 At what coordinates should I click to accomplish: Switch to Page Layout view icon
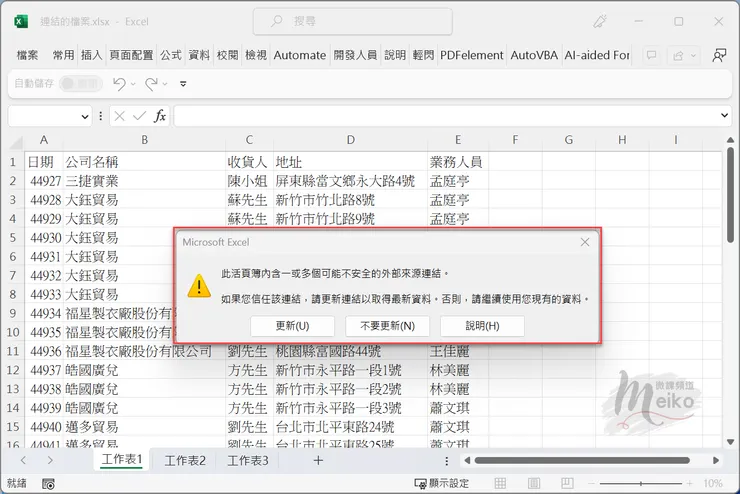pyautogui.click(x=534, y=483)
